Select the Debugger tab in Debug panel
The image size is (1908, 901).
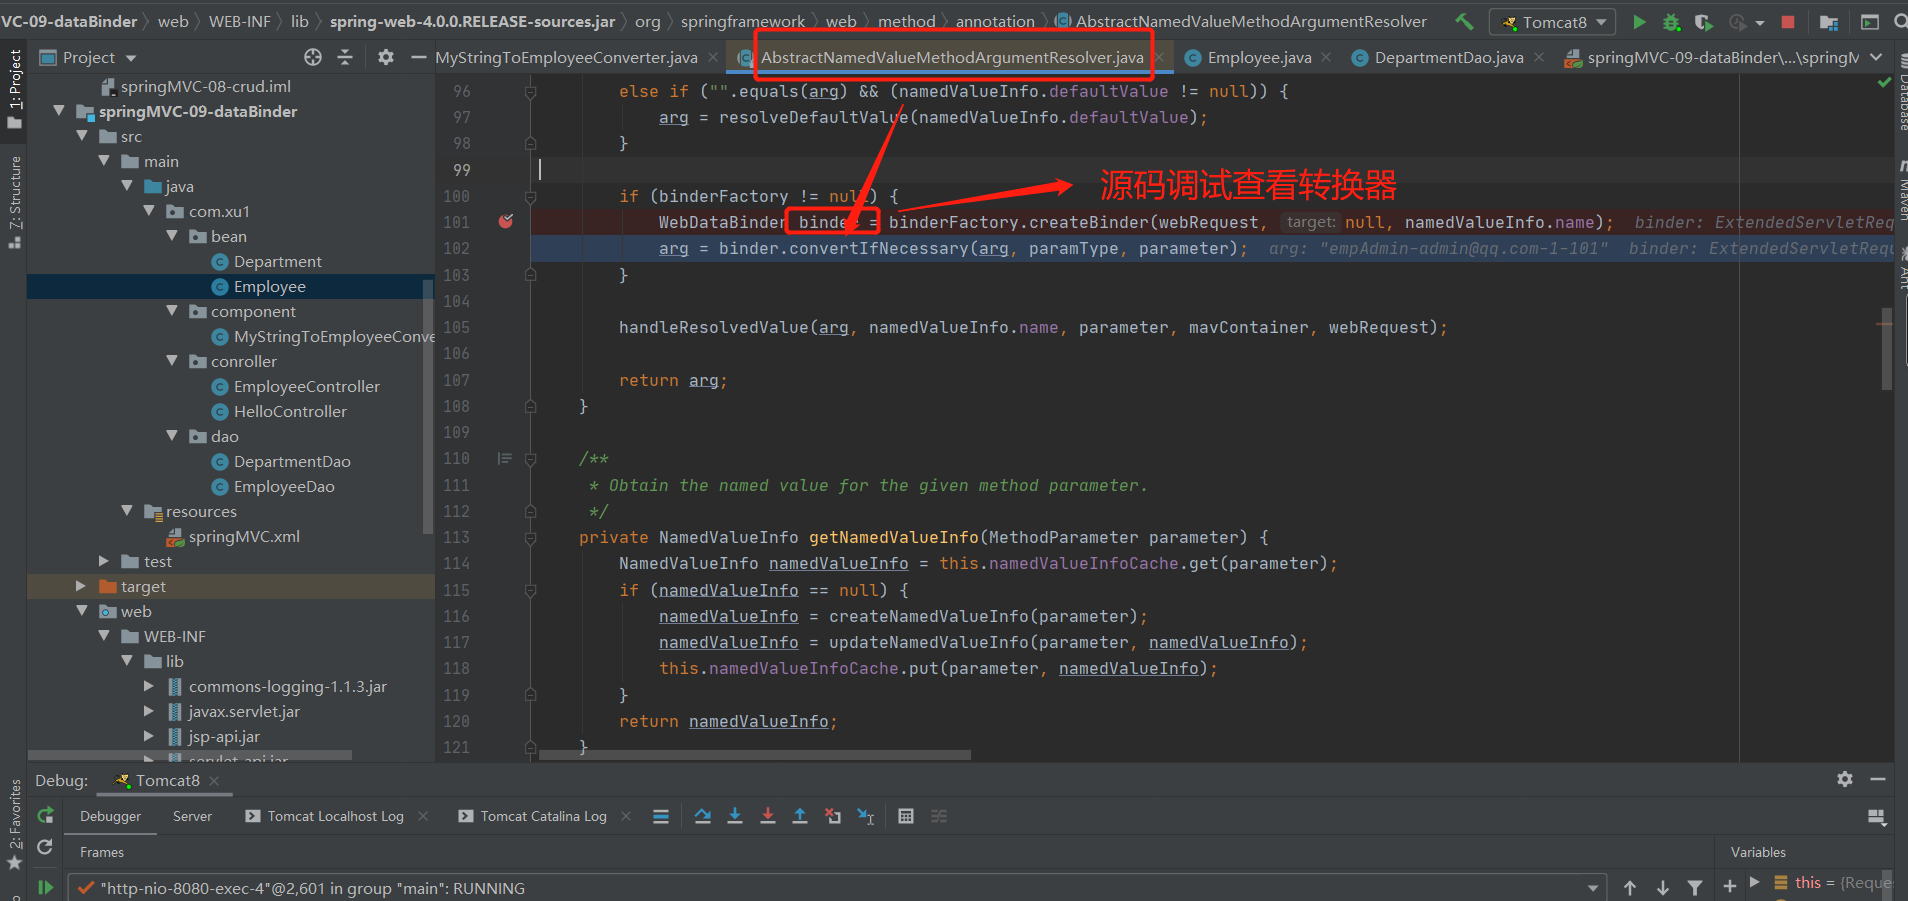111,816
